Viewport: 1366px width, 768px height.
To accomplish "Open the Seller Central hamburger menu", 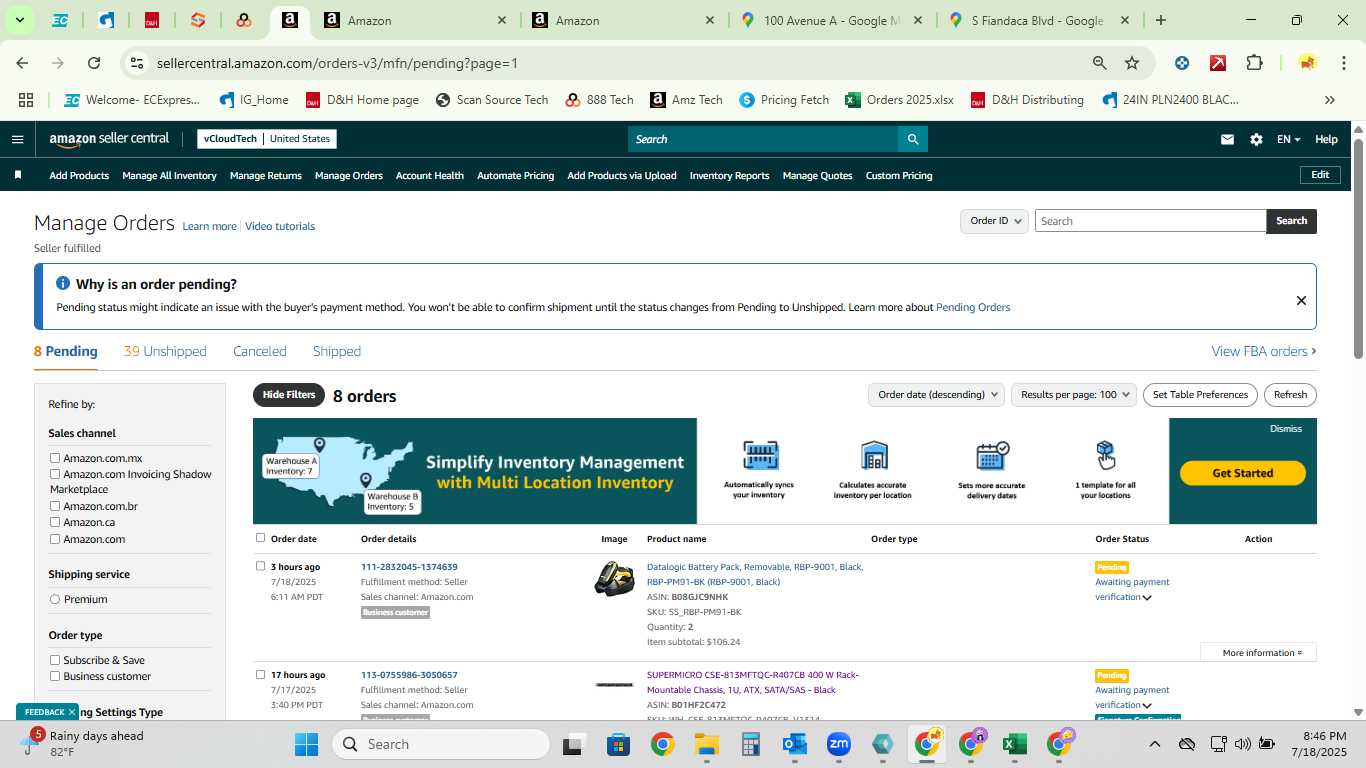I will pyautogui.click(x=17, y=139).
